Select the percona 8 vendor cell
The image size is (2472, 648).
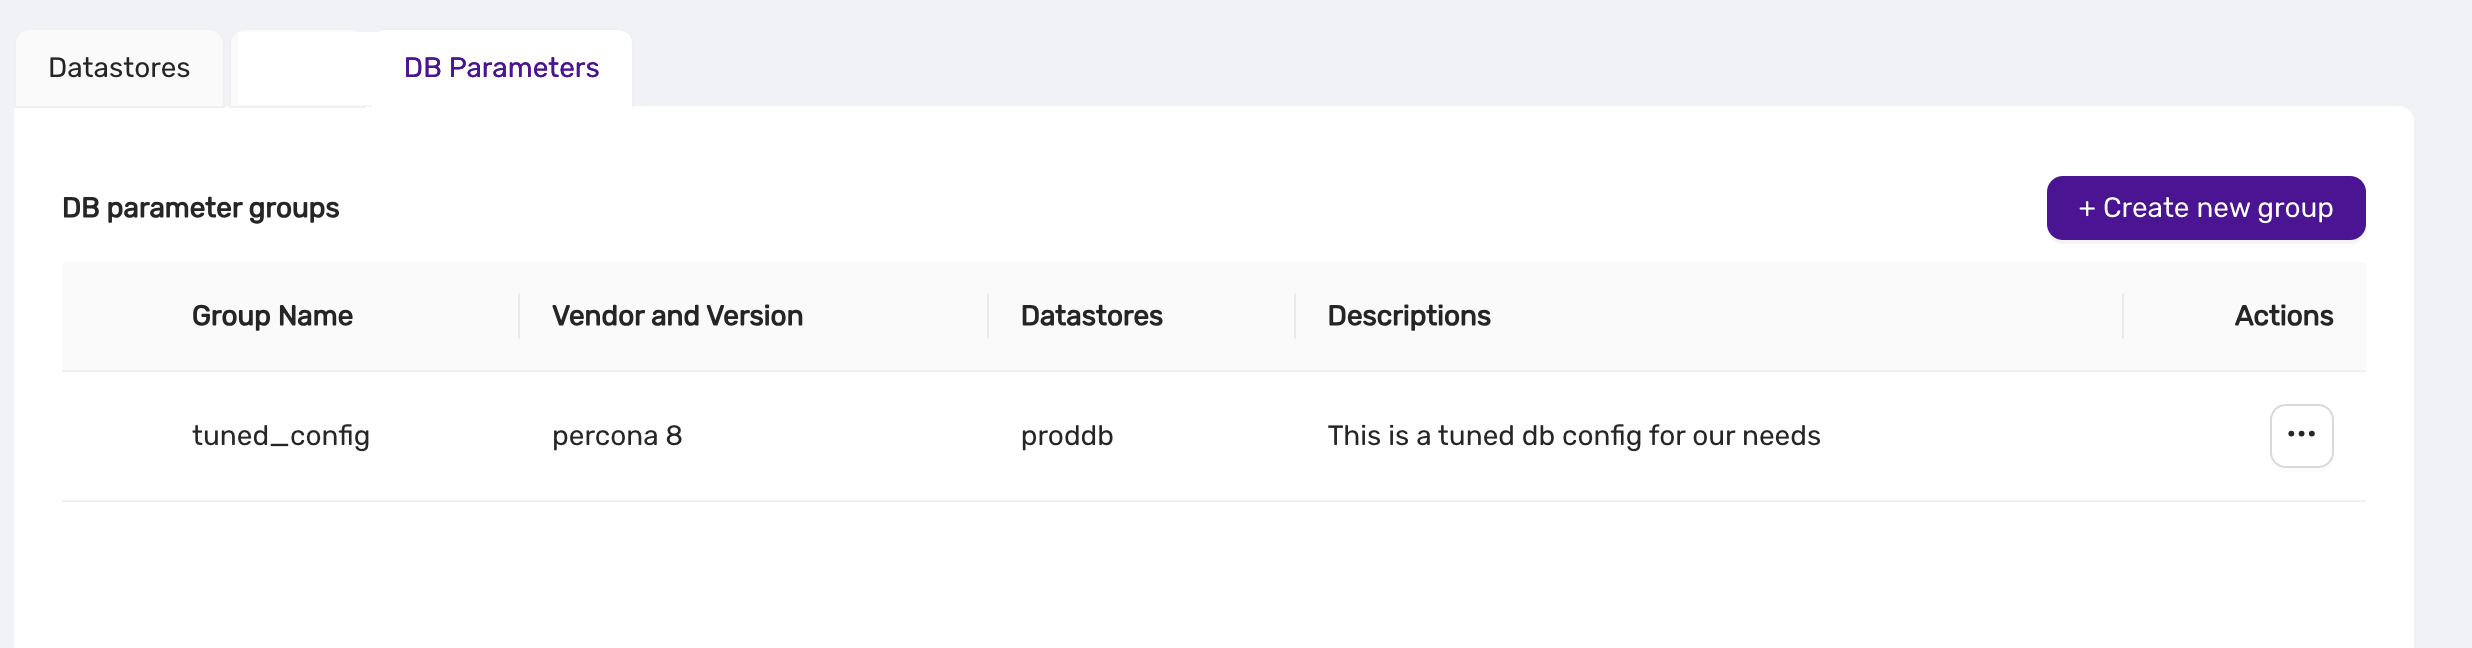[617, 435]
